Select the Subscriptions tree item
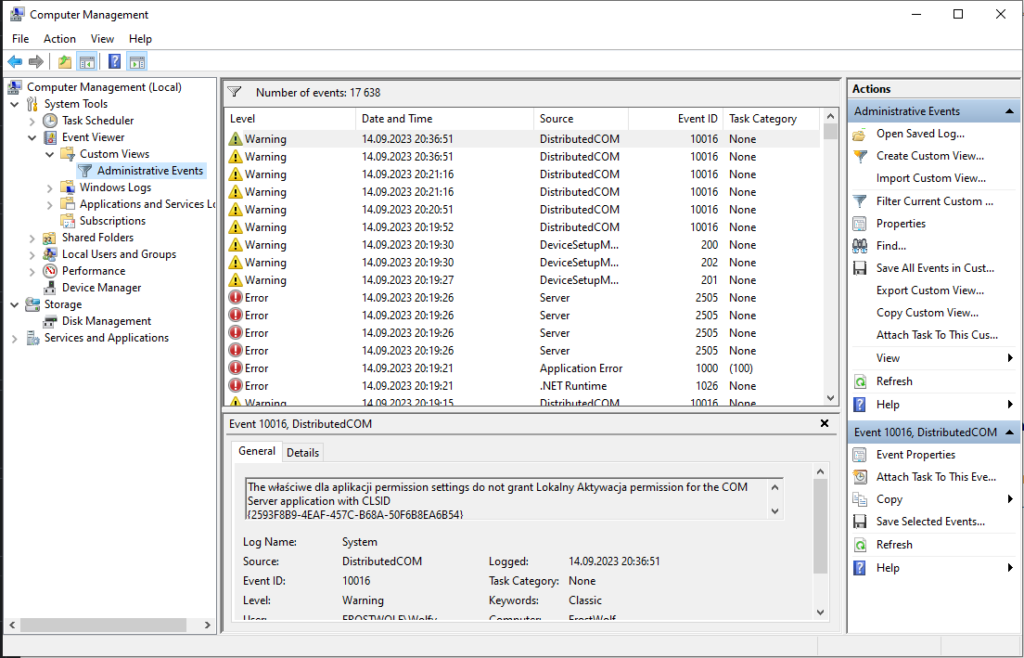The width and height of the screenshot is (1024, 658). click(112, 221)
